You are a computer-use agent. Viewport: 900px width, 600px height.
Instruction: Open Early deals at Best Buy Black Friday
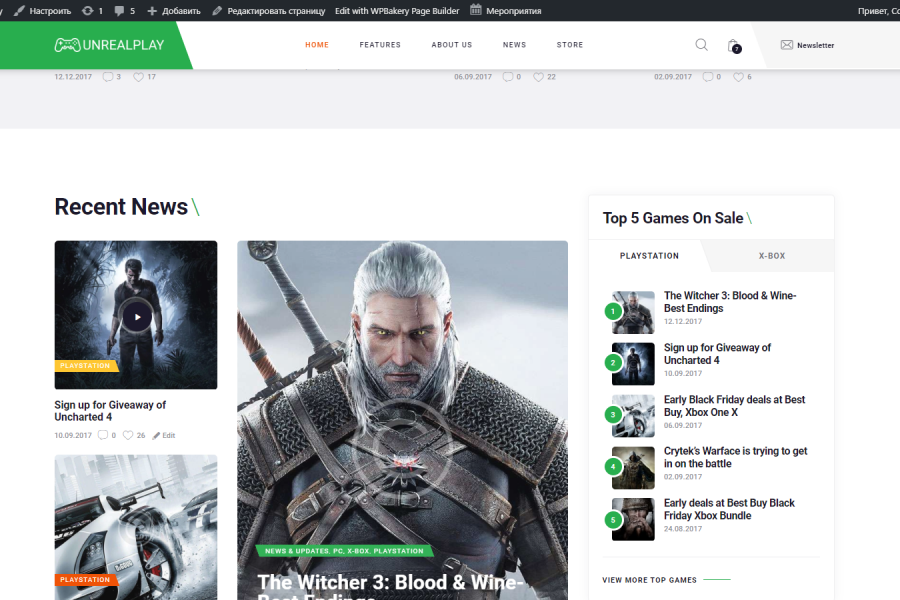[x=729, y=509]
